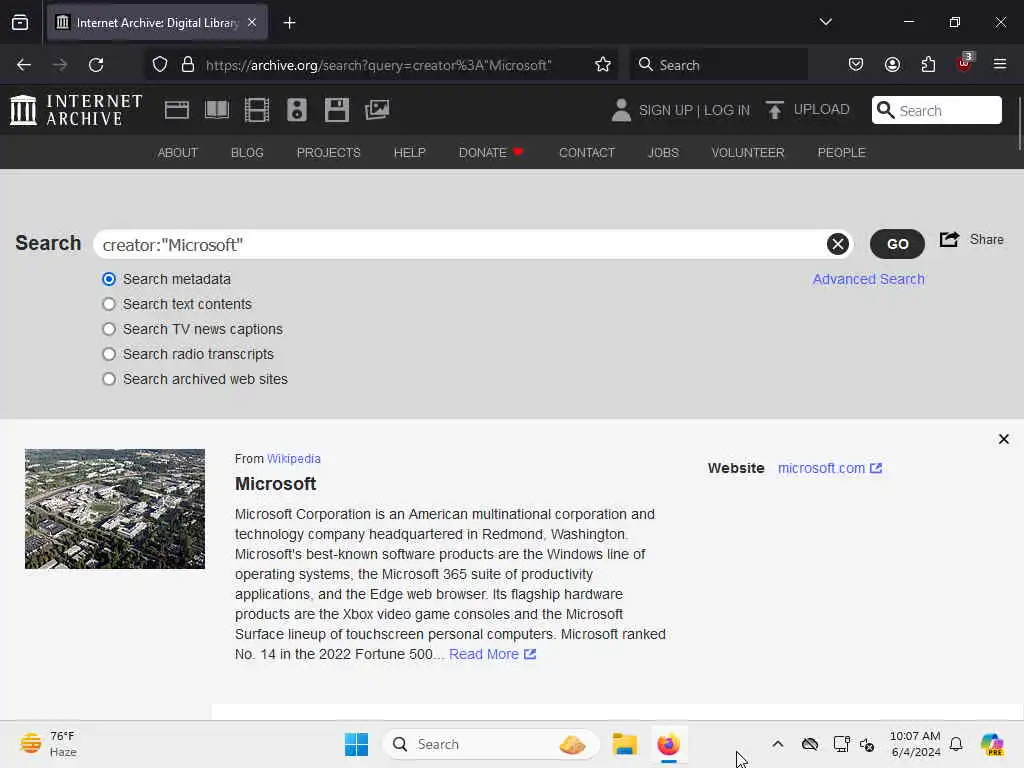Click the Internet Archive logo
Viewport: 1024px width, 768px height.
point(76,110)
